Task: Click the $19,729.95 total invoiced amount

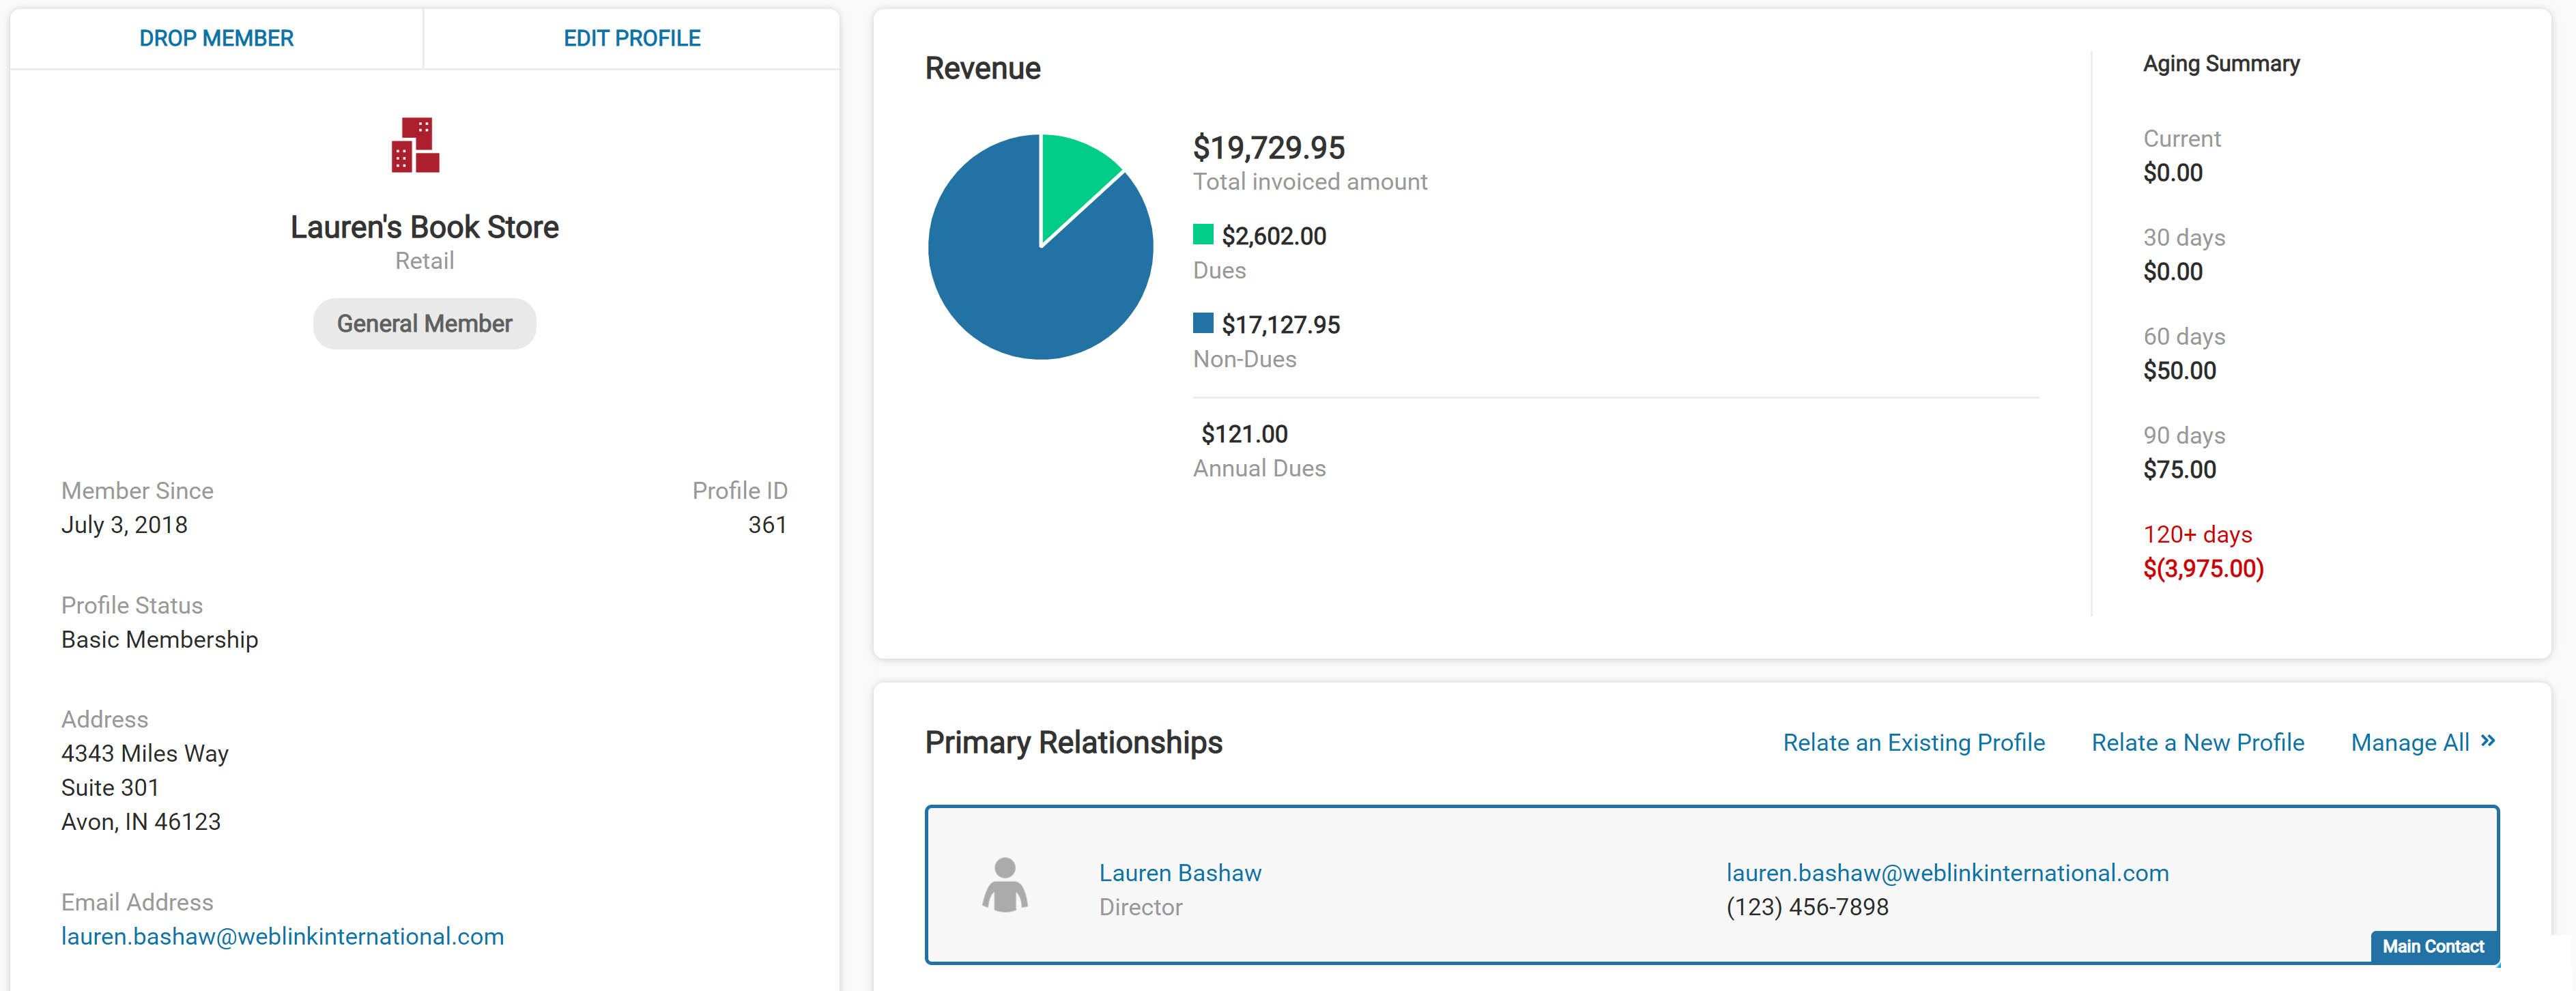Action: 1268,148
